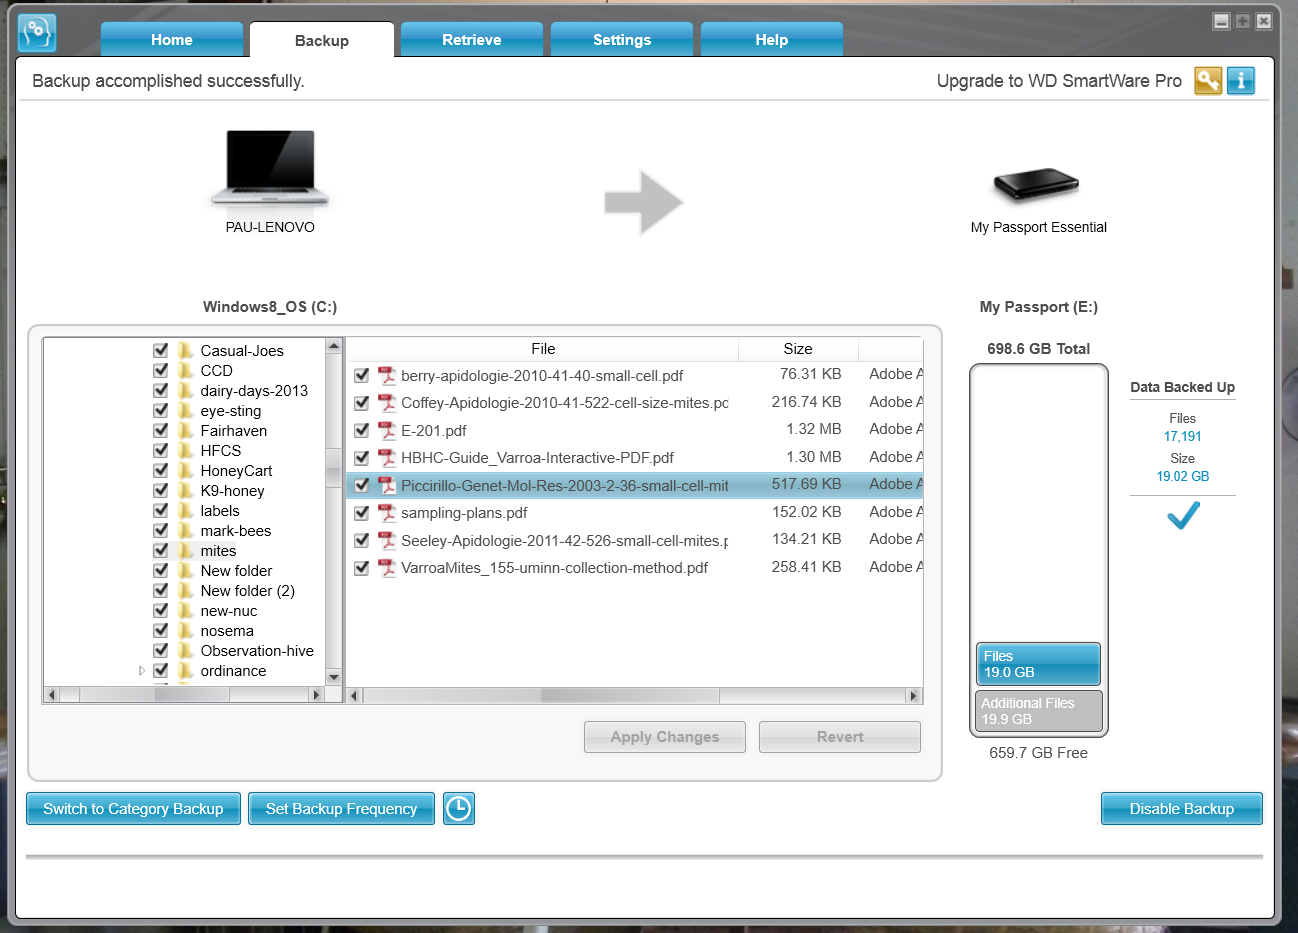Select the New folder (2) tree item
Viewport: 1298px width, 933px height.
coord(247,590)
